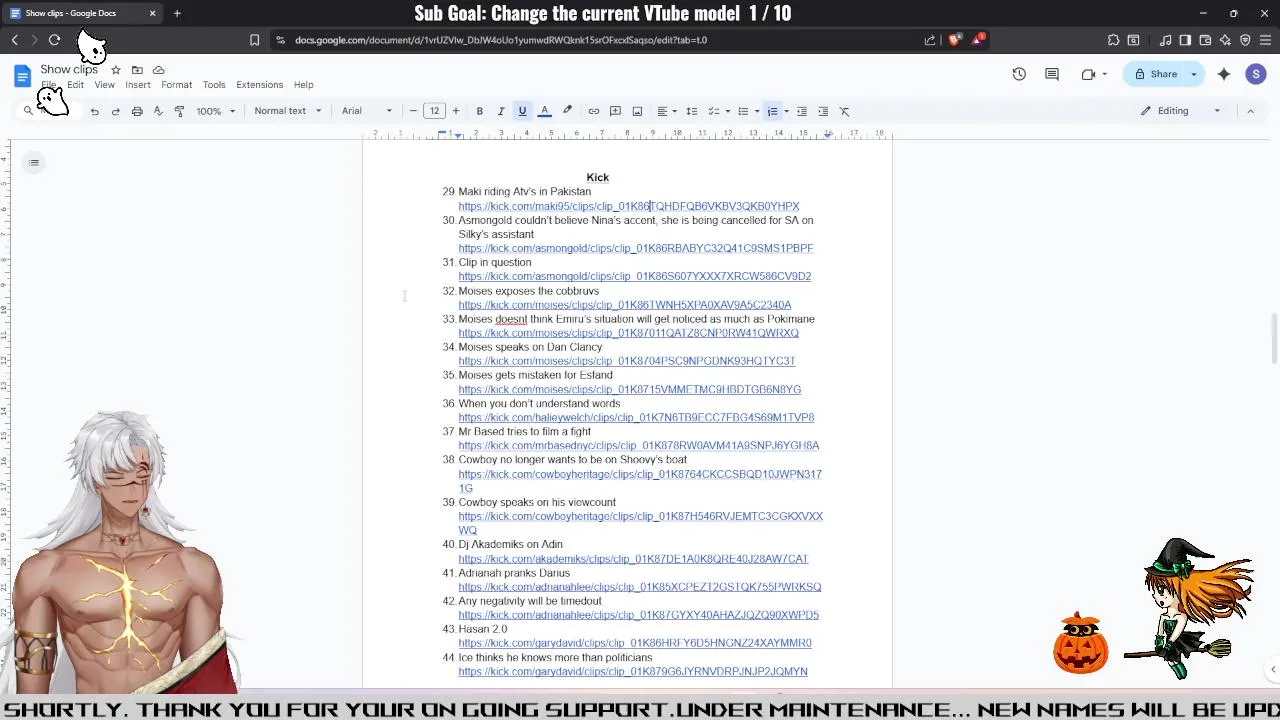This screenshot has height=720, width=1280.
Task: Open the Extensions menu
Action: click(x=259, y=85)
